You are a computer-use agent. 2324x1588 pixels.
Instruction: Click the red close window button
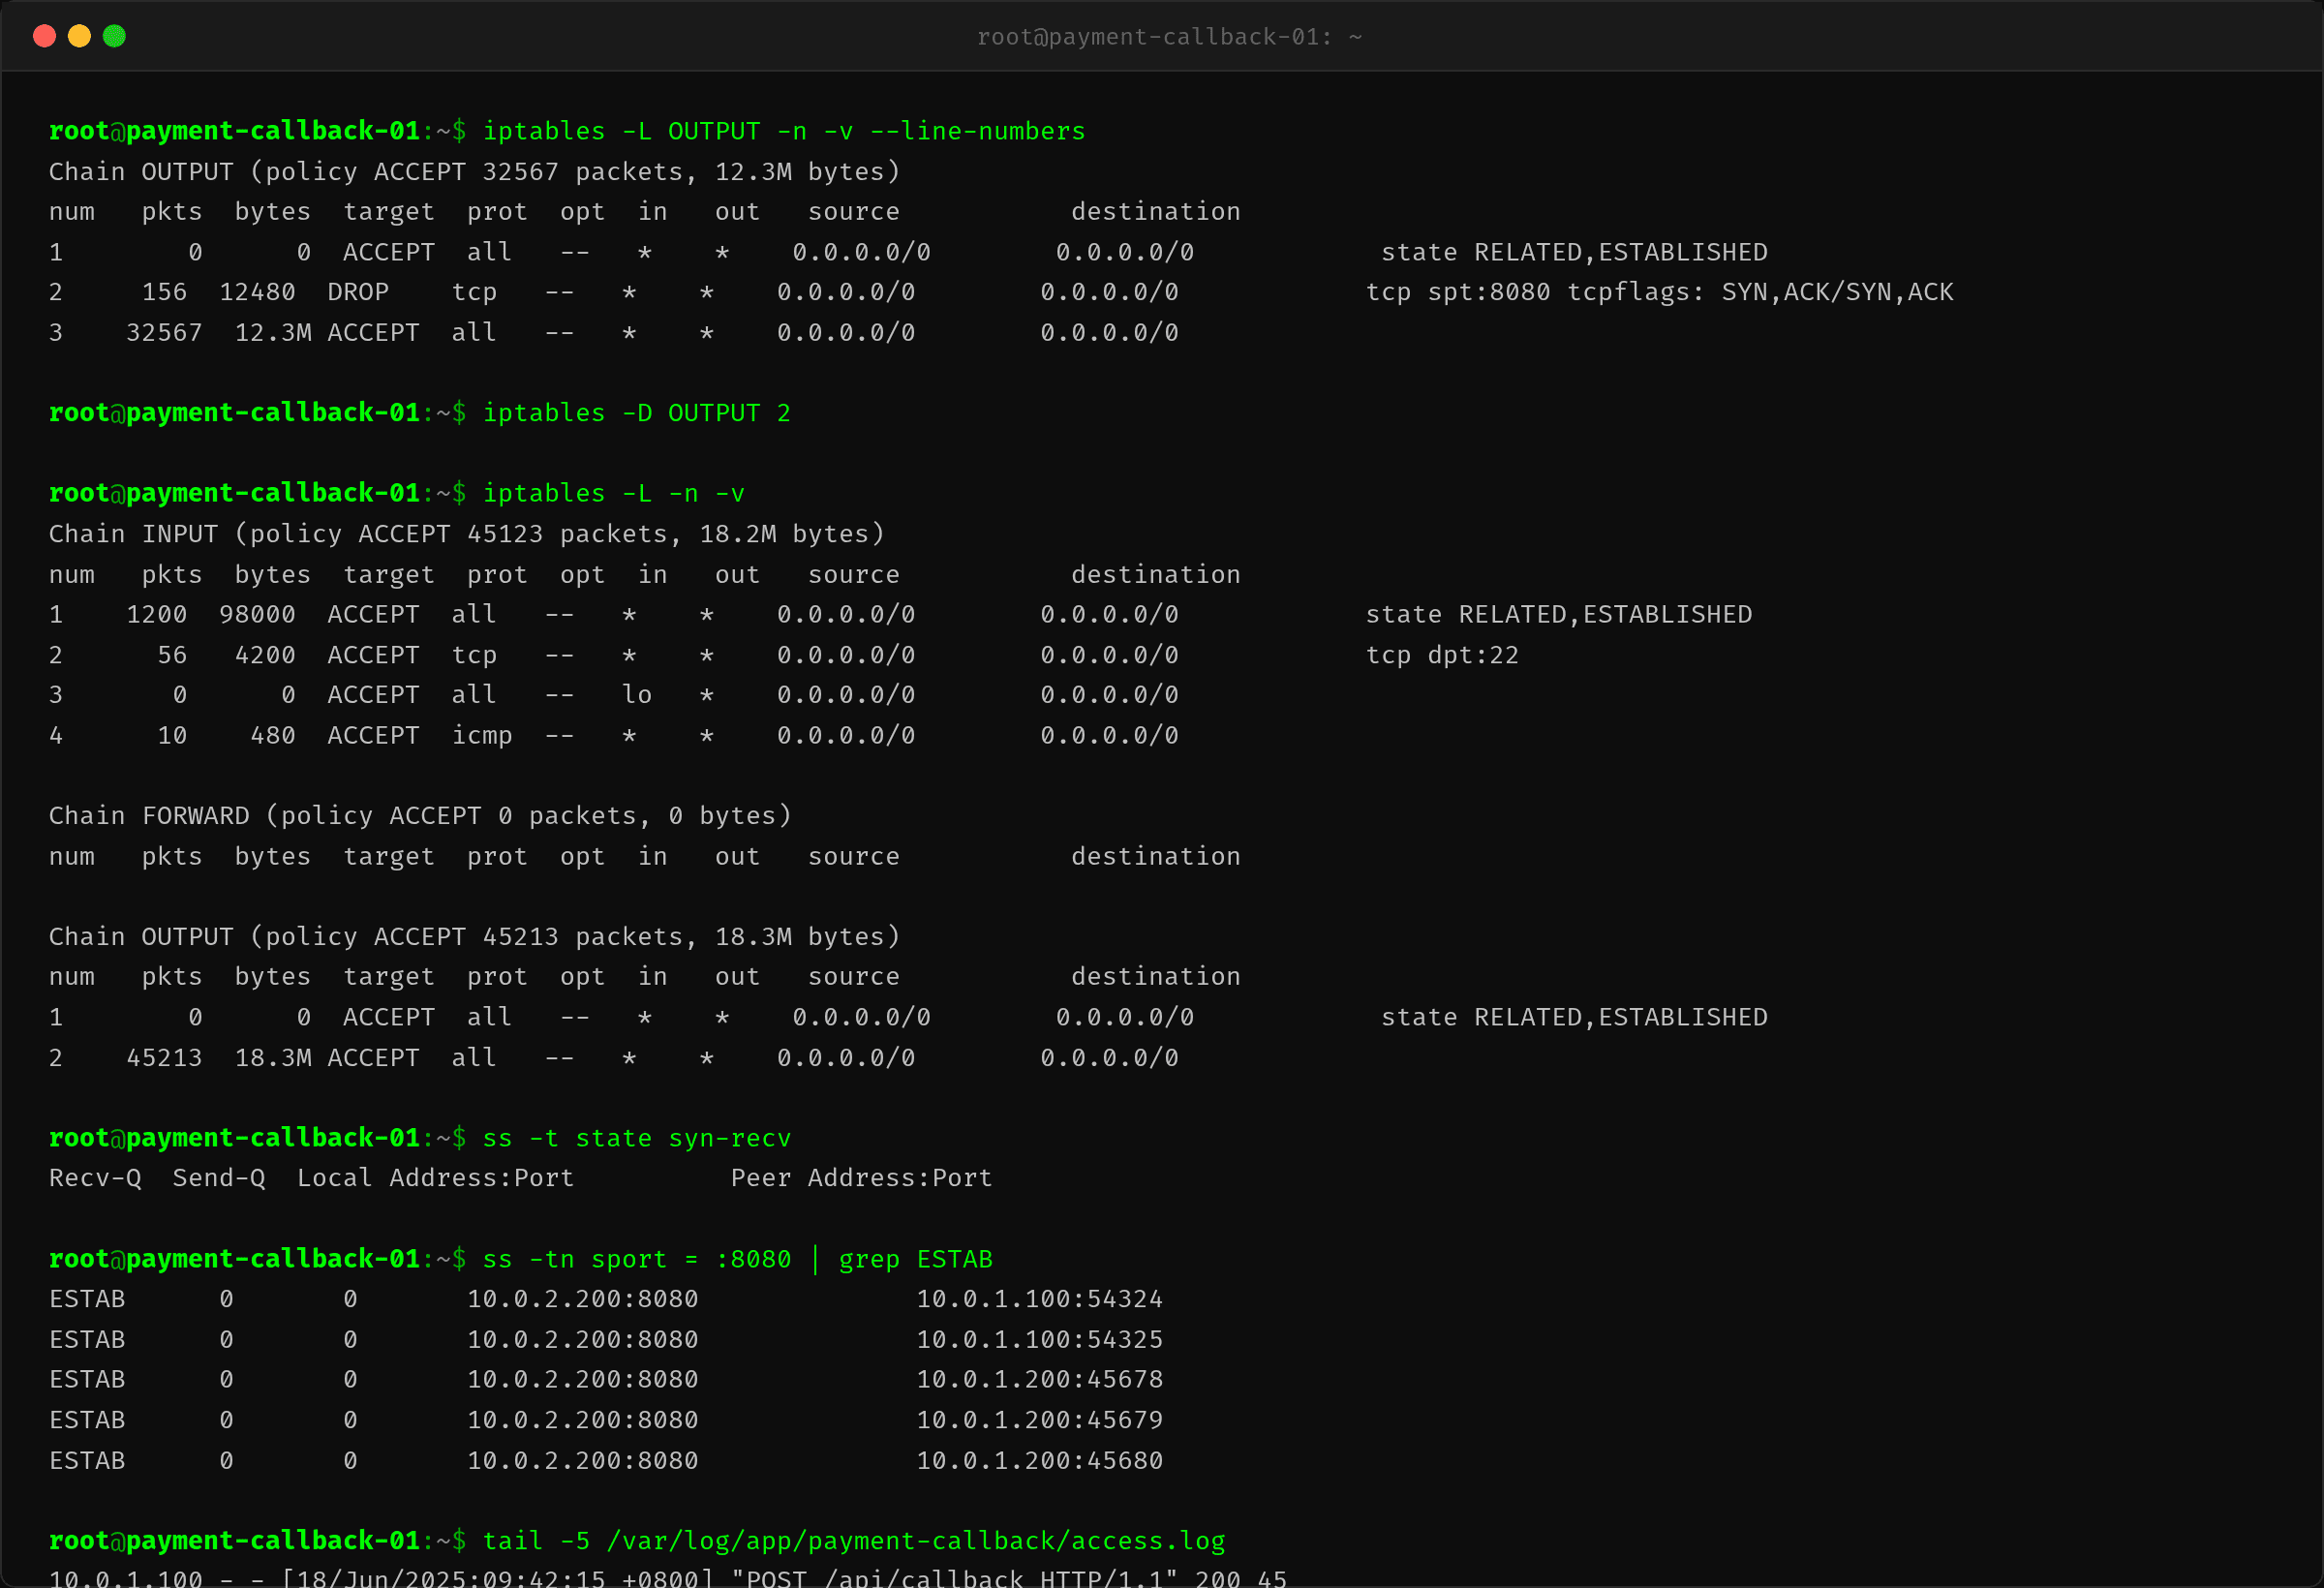(x=44, y=36)
